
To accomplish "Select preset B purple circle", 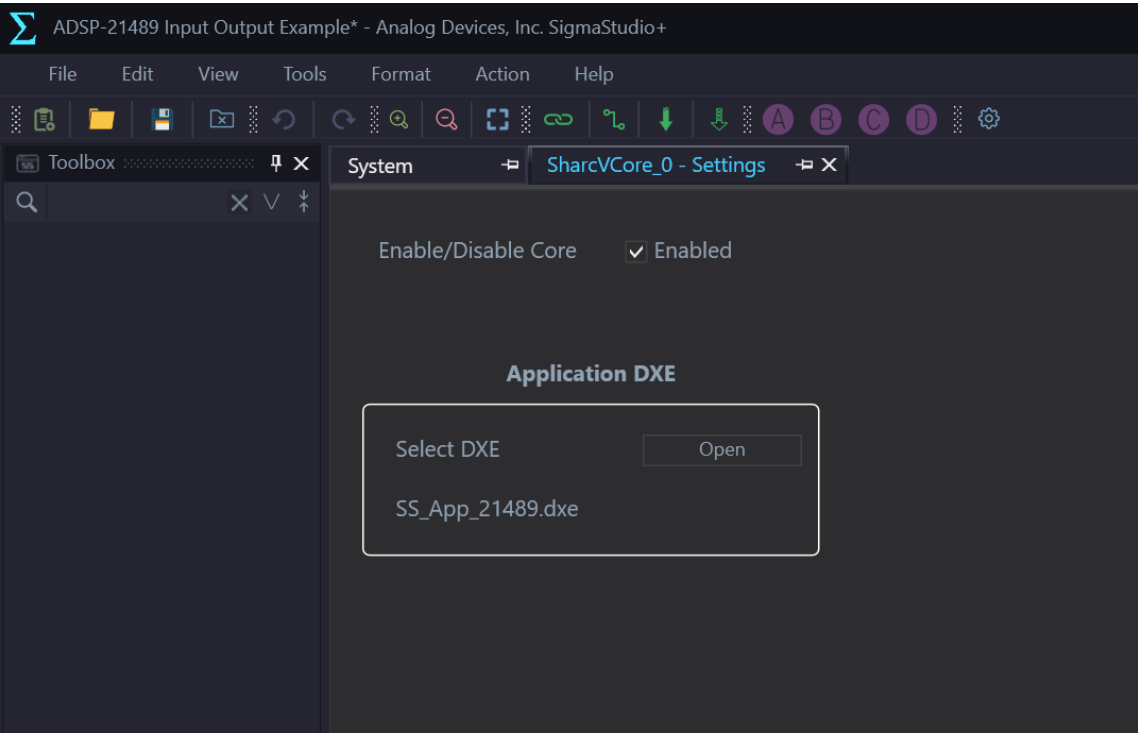I will point(826,119).
